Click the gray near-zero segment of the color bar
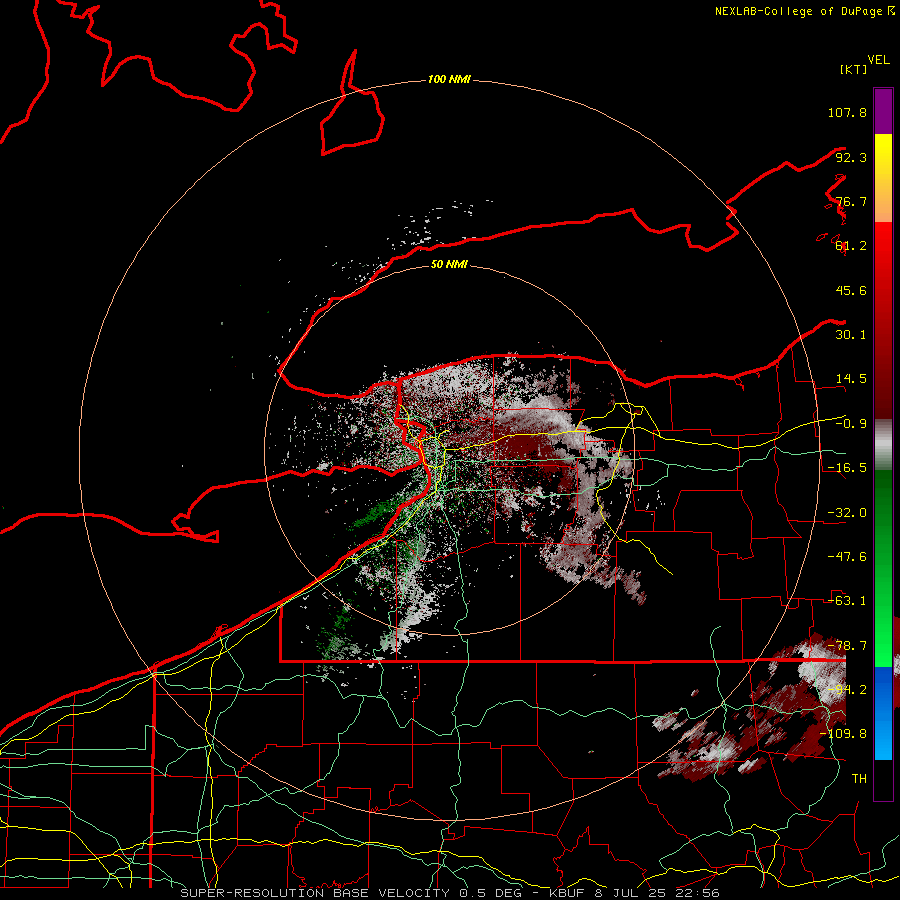Screen dimensions: 900x900 [883, 445]
